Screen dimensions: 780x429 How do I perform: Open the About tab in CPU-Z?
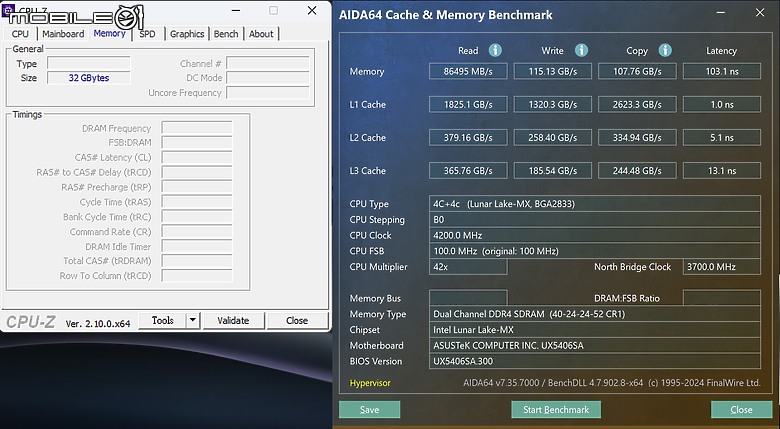pos(261,34)
